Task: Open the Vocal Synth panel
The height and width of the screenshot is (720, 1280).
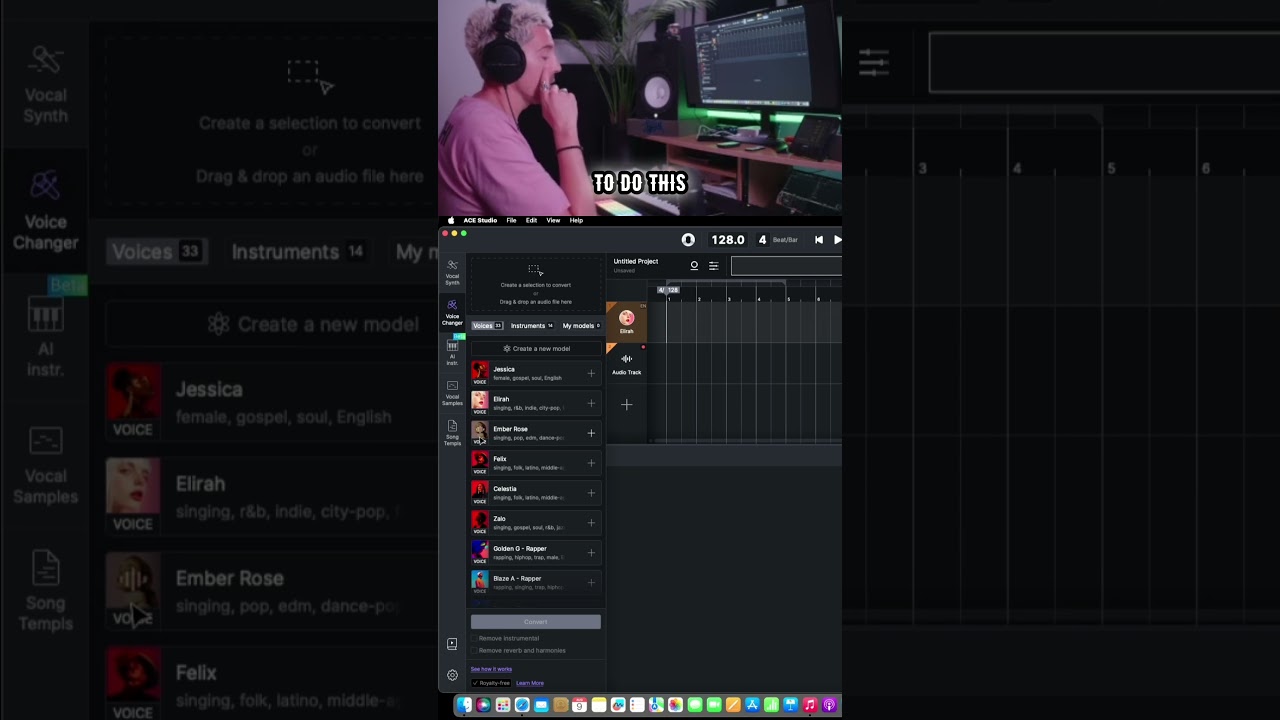Action: coord(452,273)
